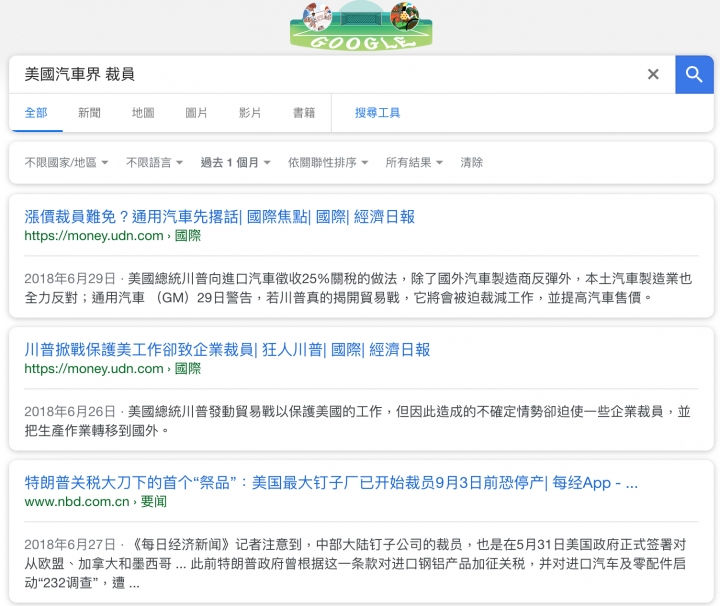Image resolution: width=720 pixels, height=606 pixels.
Task: Expand the 所有結果 dropdown
Action: [x=414, y=163]
